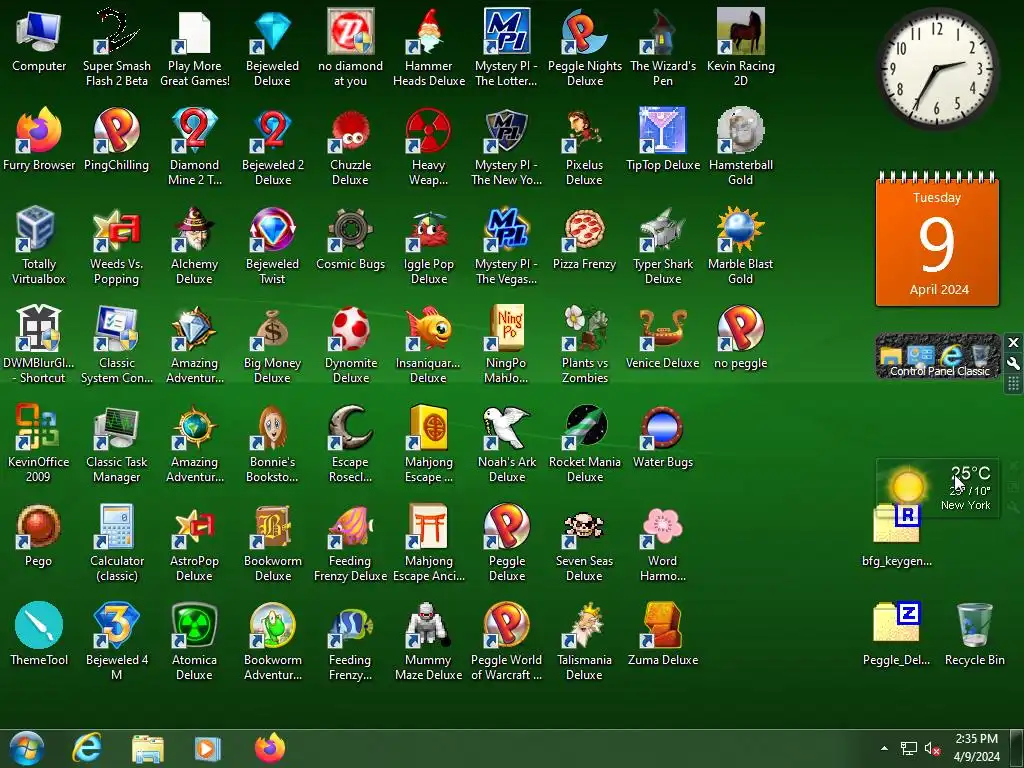Select the Feeding Frenzy Deluxe fish
This screenshot has width=1024, height=768.
tap(350, 527)
